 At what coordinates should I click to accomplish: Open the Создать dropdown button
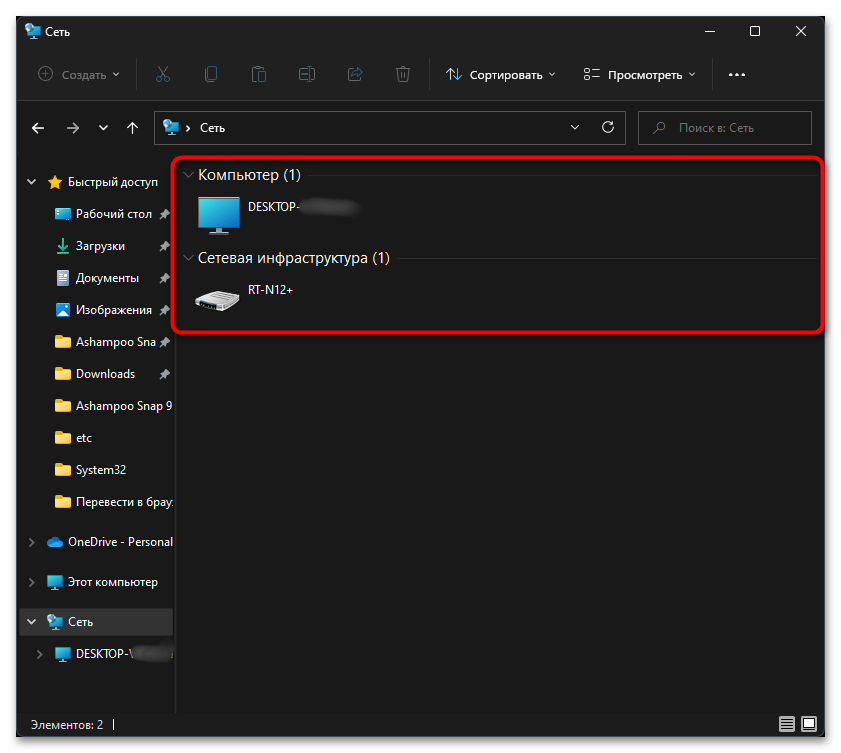coord(79,75)
